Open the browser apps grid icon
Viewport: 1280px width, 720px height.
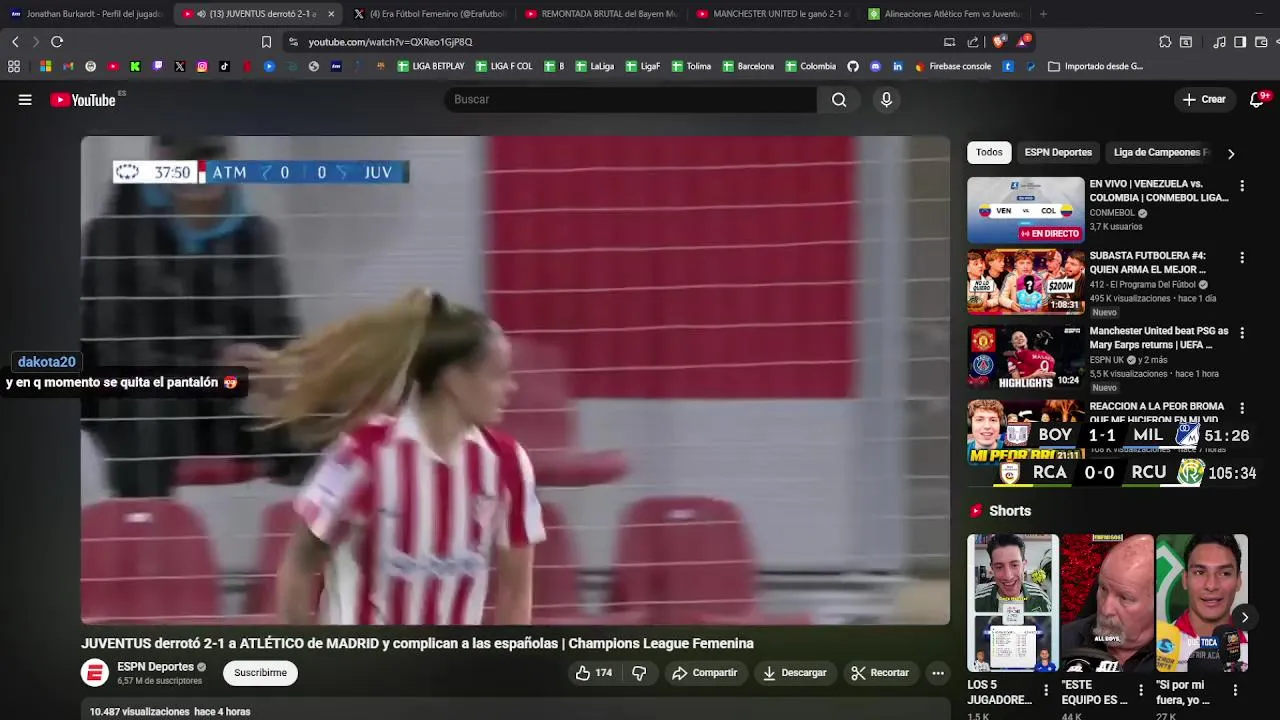pos(14,67)
